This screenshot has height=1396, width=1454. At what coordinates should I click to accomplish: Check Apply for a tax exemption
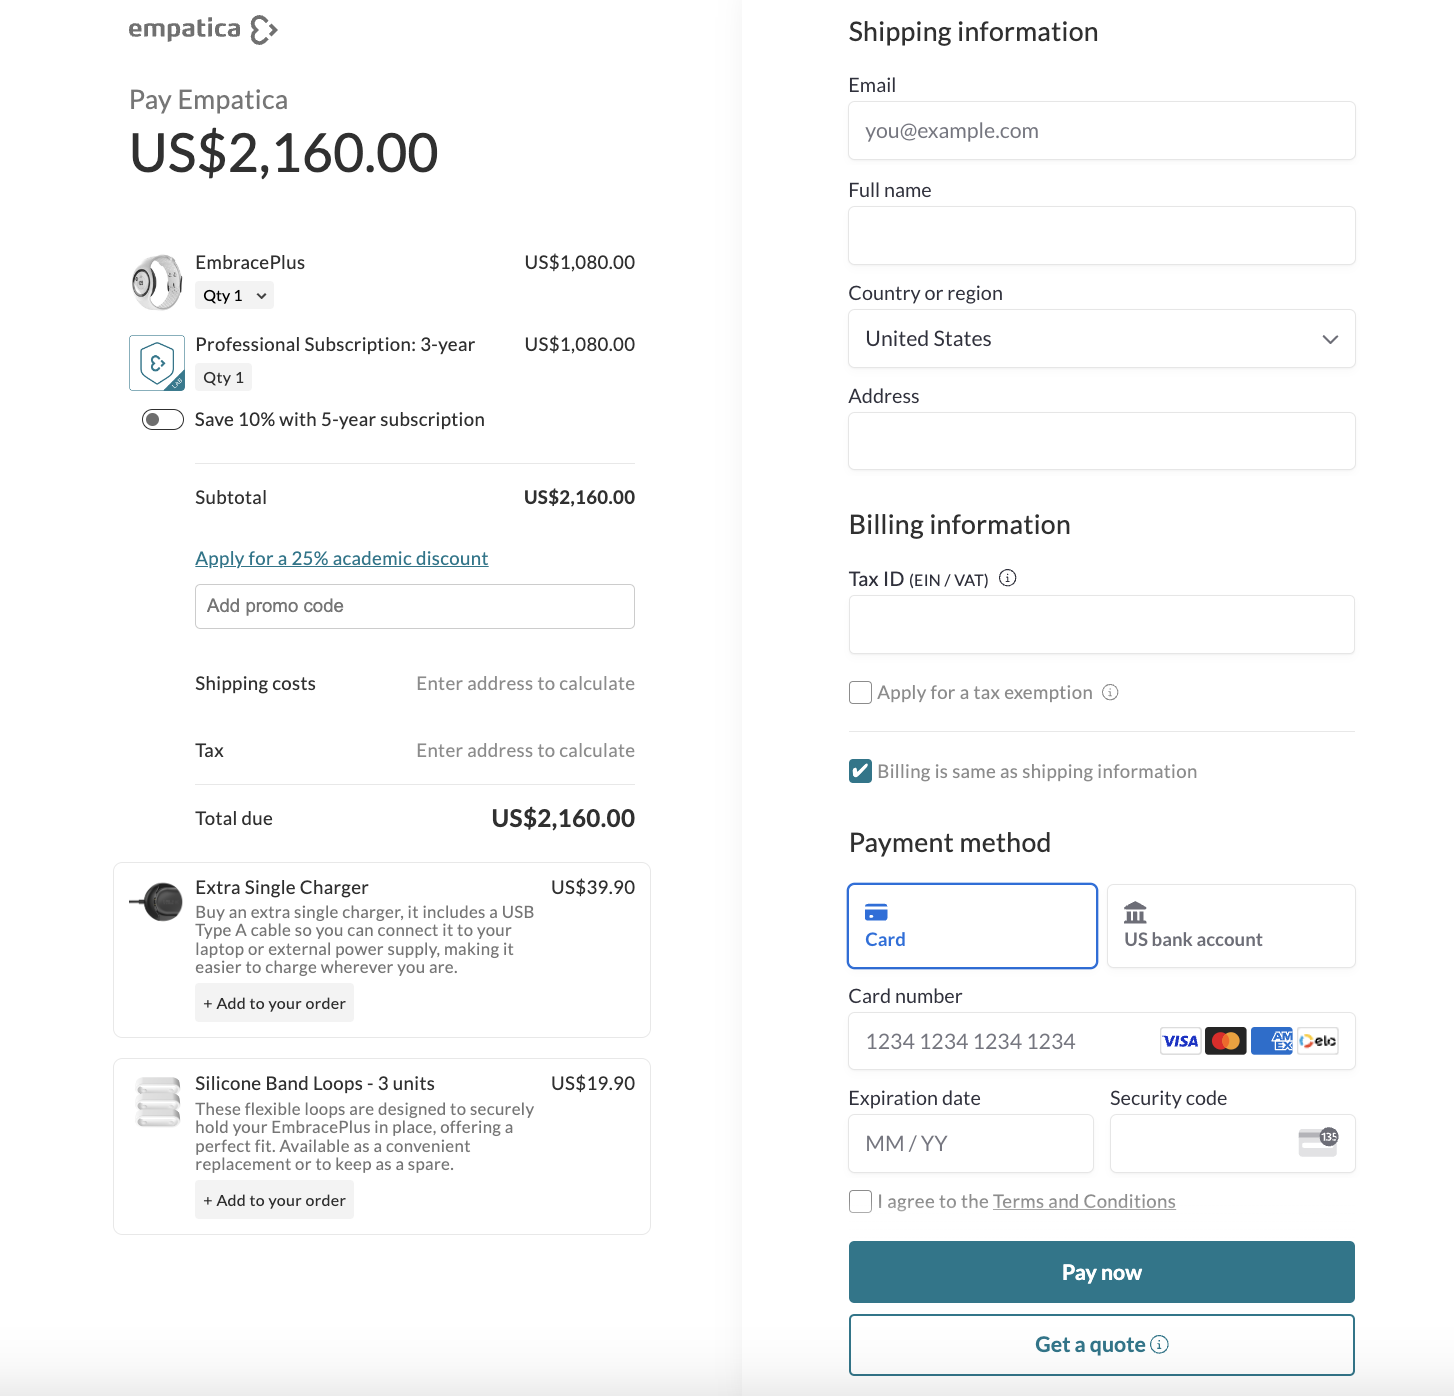pos(860,692)
